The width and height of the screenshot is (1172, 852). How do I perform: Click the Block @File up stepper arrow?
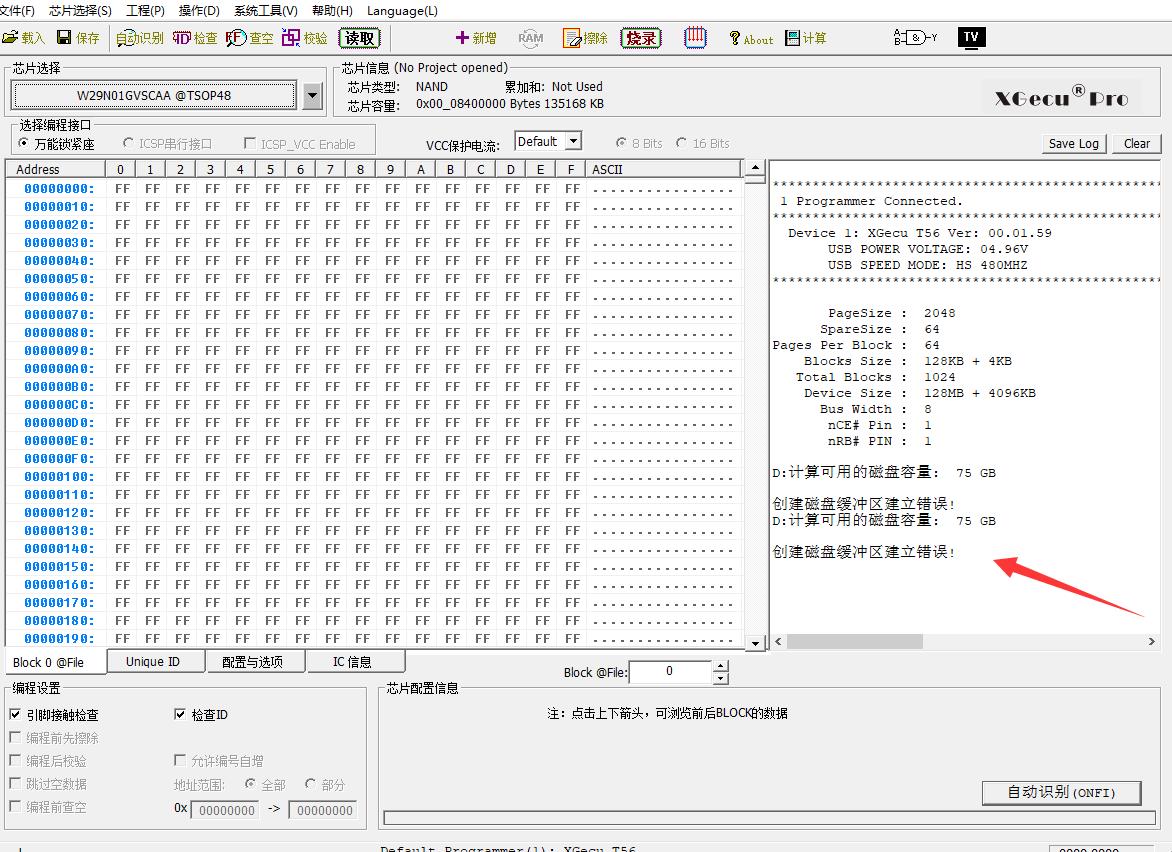(x=721, y=666)
